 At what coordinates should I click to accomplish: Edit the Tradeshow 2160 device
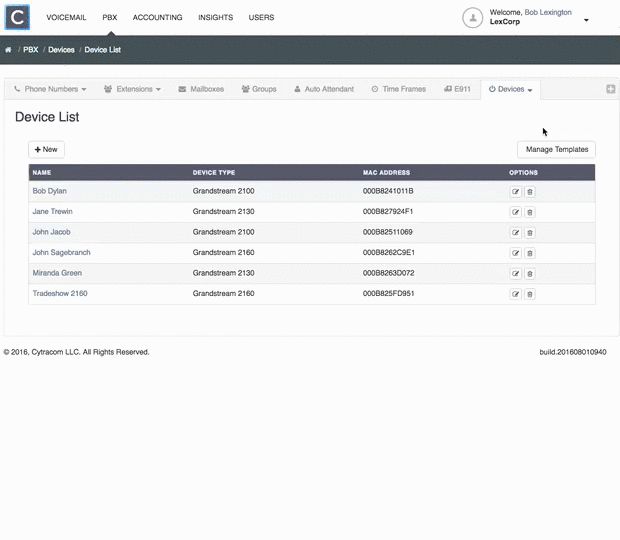(515, 294)
